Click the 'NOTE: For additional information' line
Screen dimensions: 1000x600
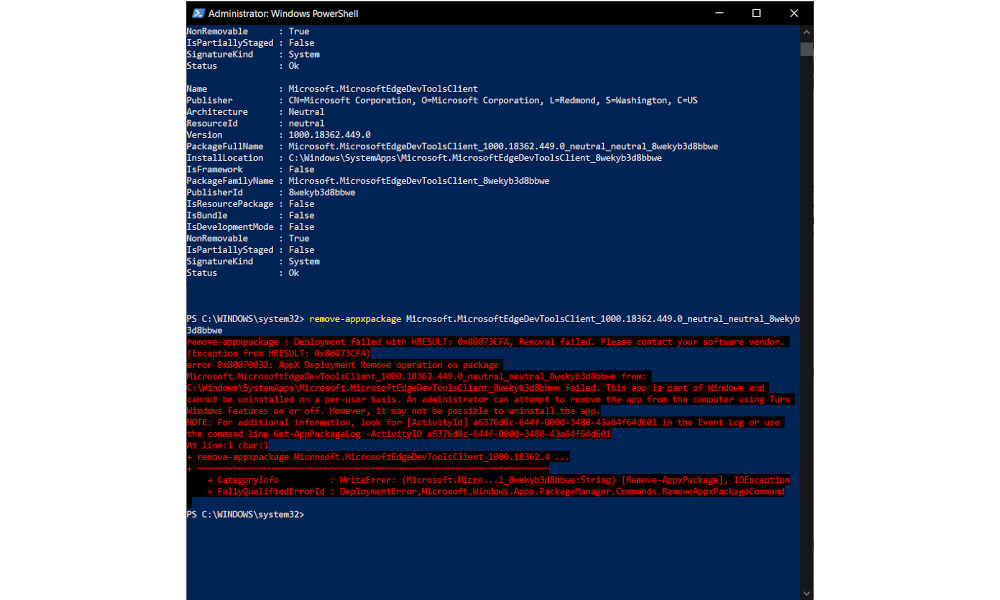(483, 422)
